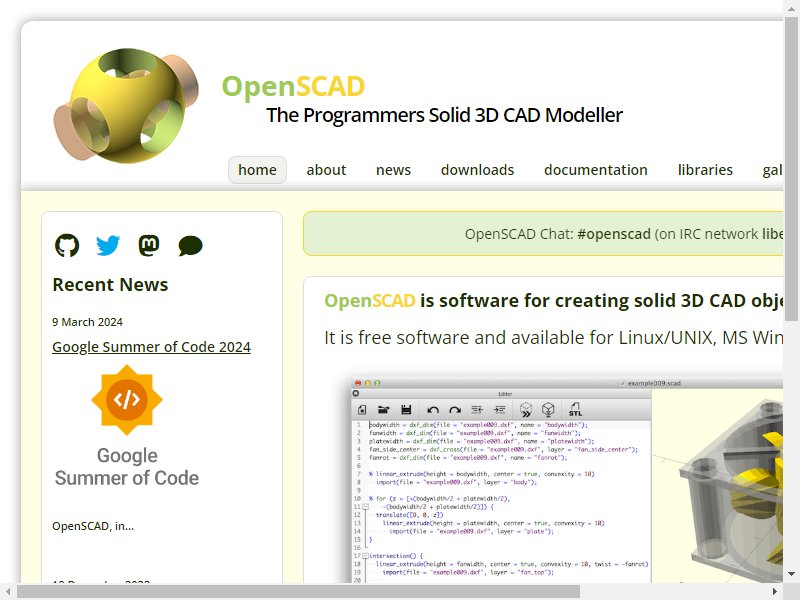Open the chat bubble icon link
This screenshot has width=800, height=600.
pos(190,246)
